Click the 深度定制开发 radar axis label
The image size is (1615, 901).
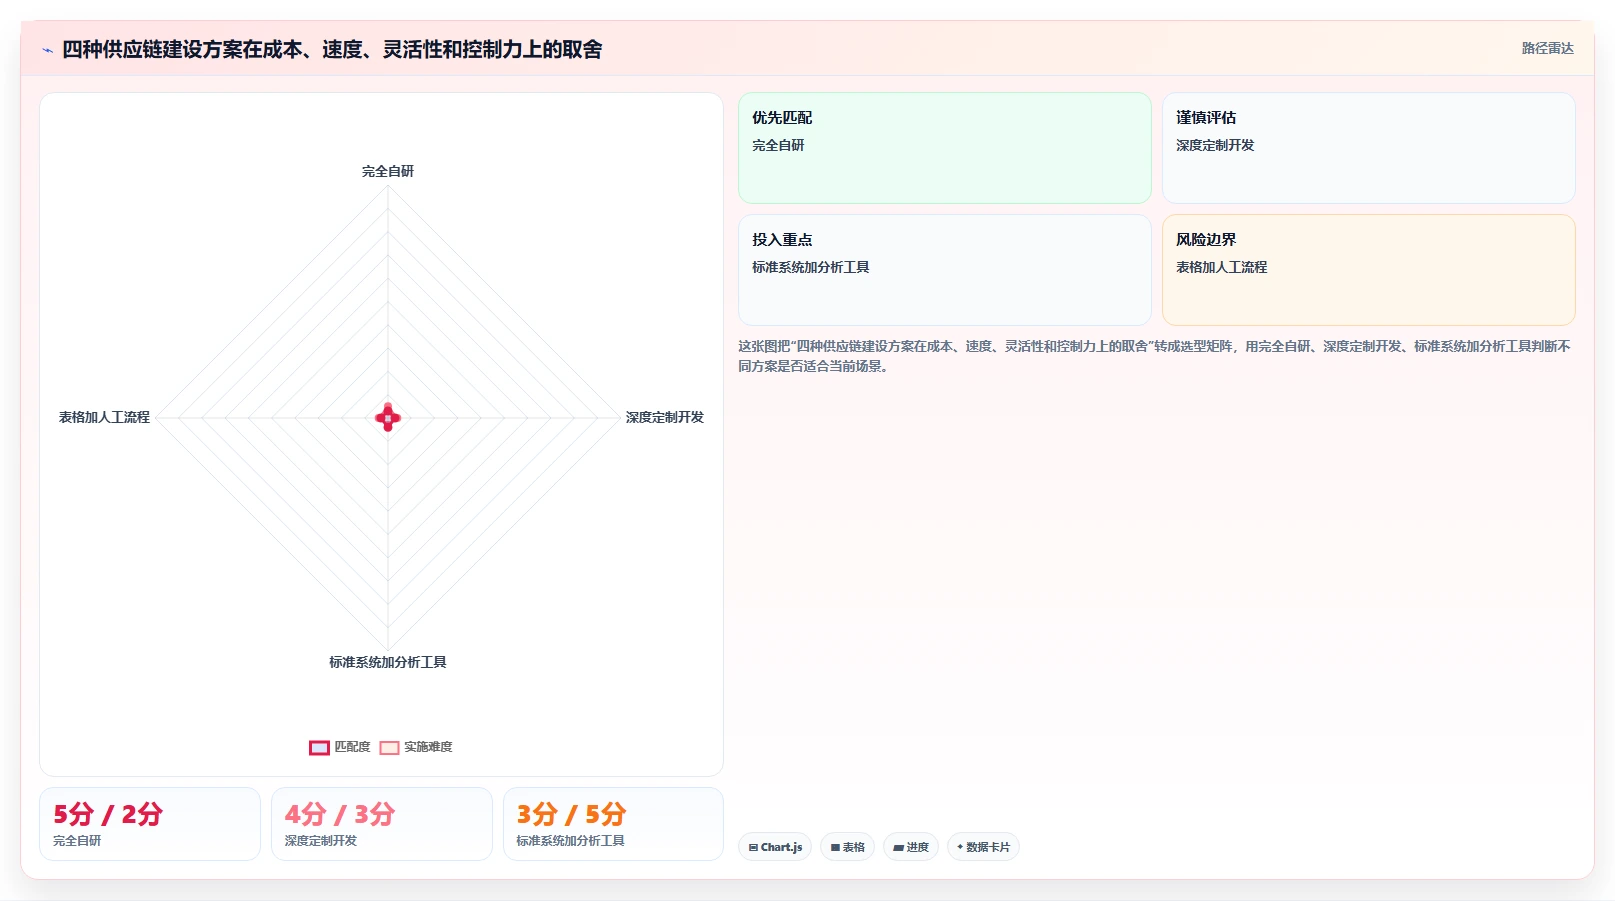(x=665, y=417)
